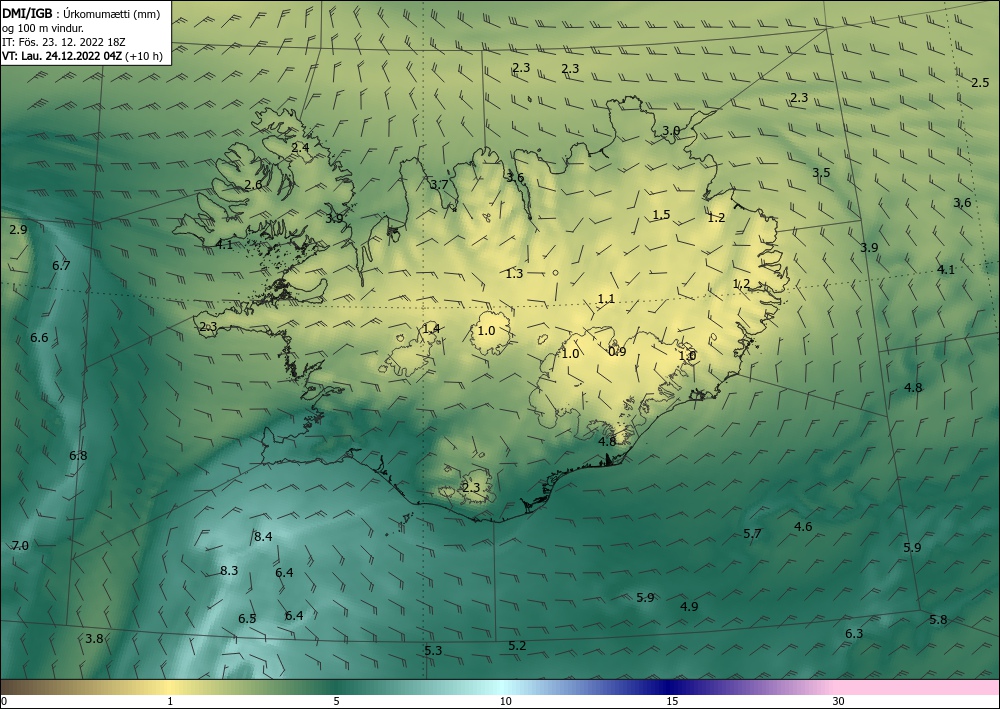Viewport: 1000px width, 709px height.
Task: Select the line "og 100 m vindur."
Action: pyautogui.click(x=43, y=28)
